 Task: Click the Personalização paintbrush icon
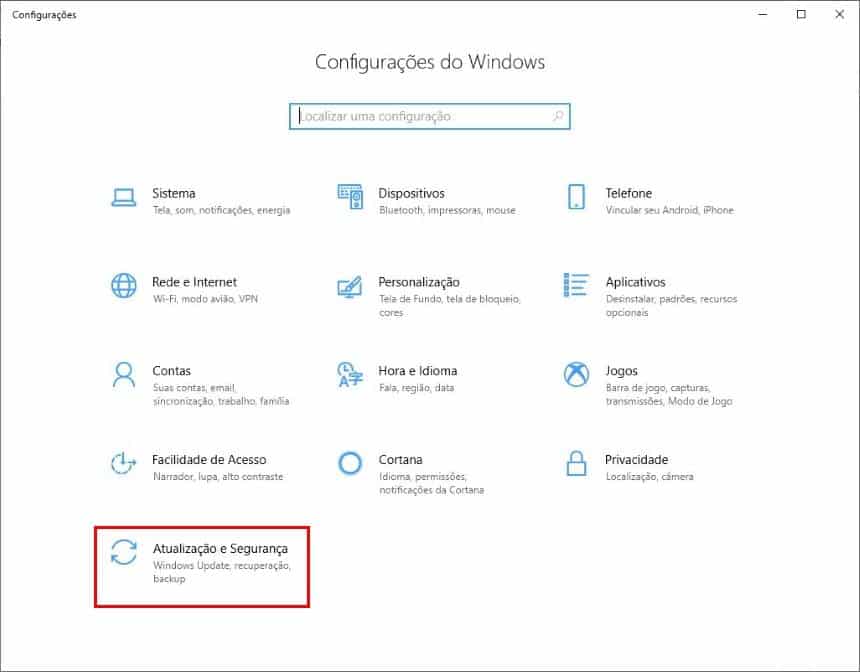[x=349, y=286]
